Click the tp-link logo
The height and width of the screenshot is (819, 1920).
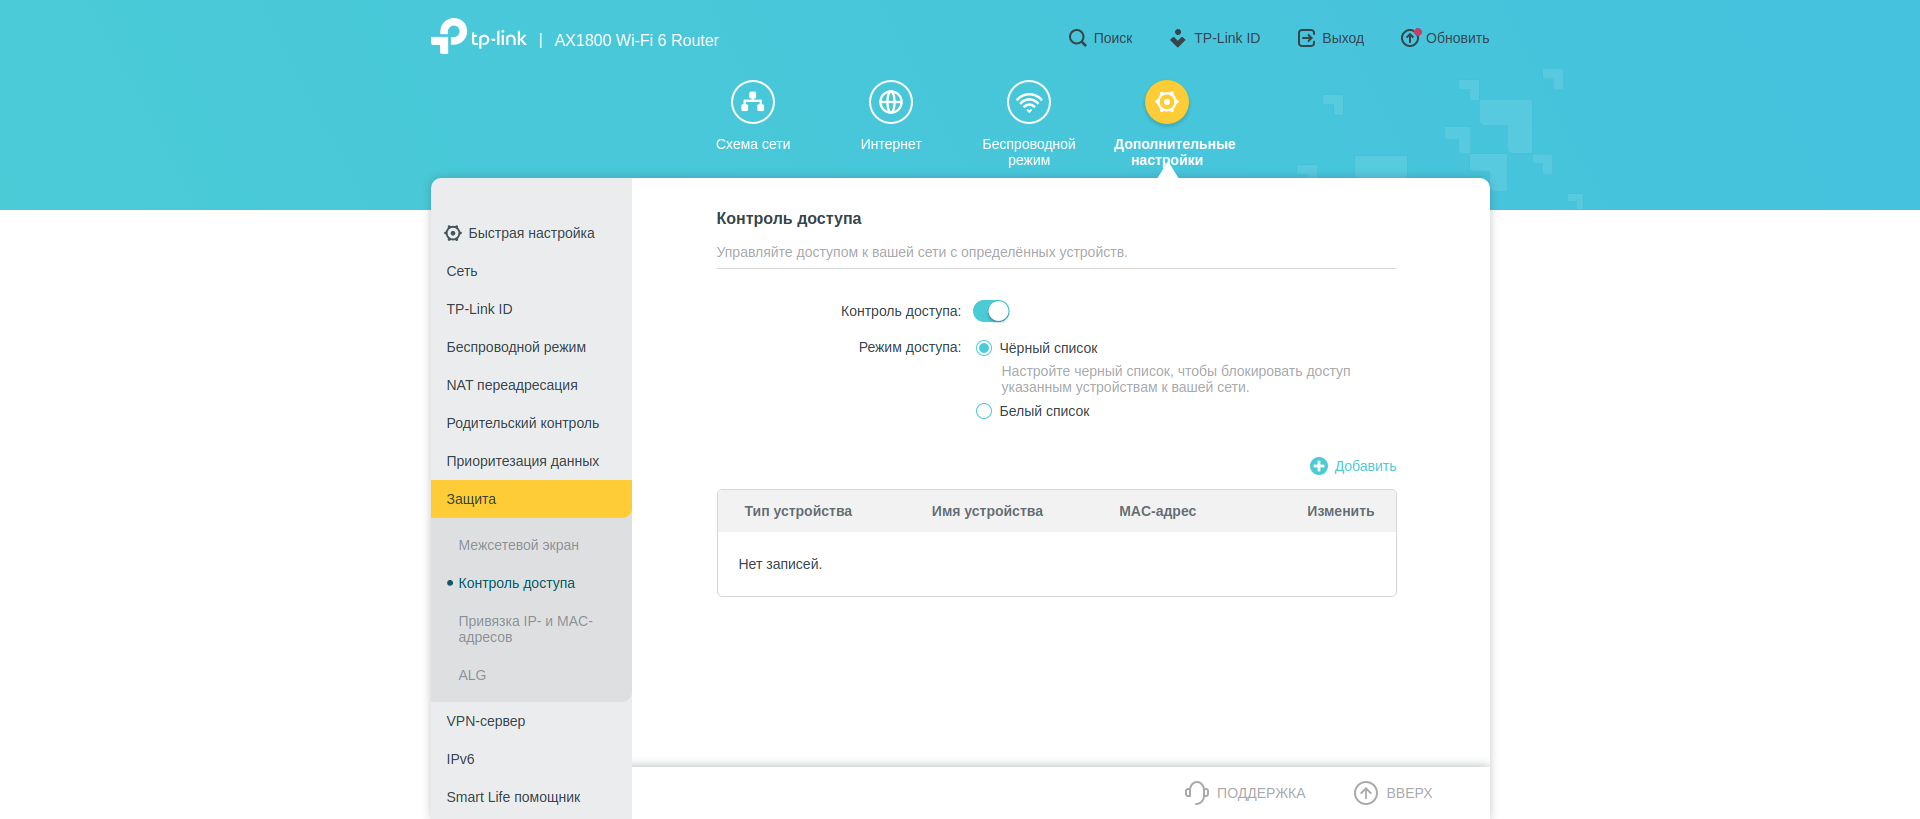coord(479,38)
